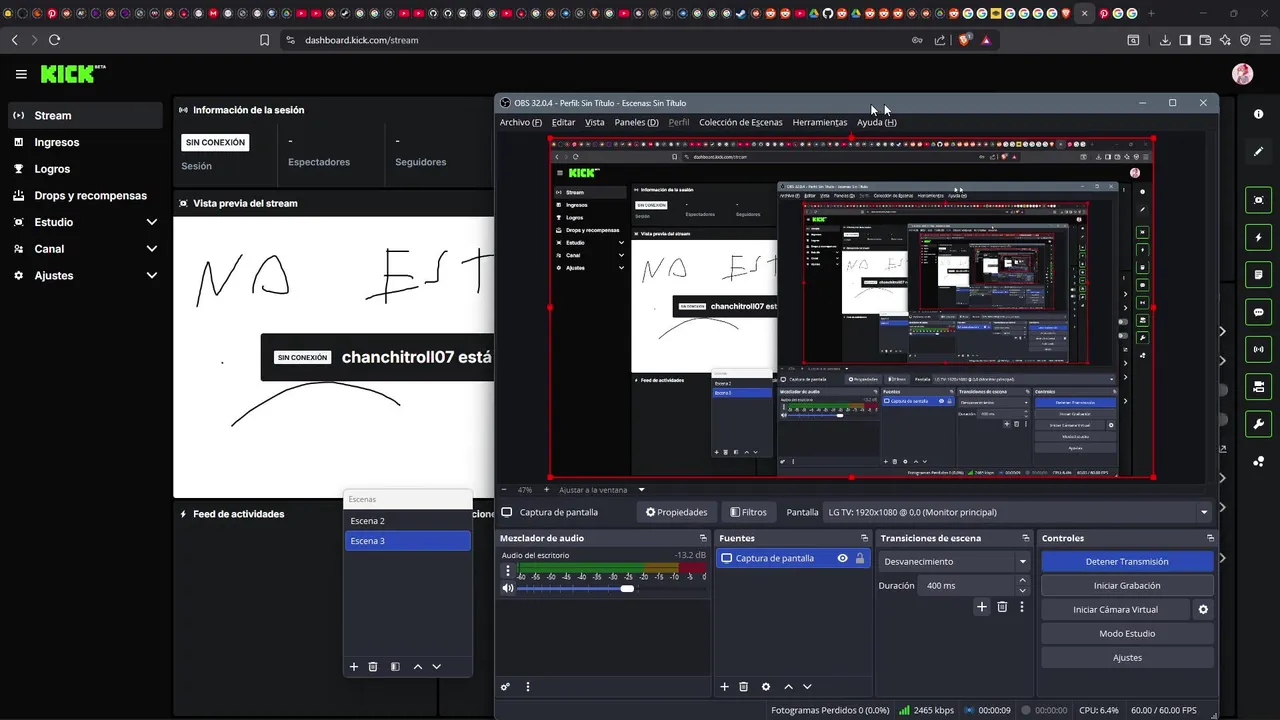Open Propiedades for the selected source

[x=677, y=512]
